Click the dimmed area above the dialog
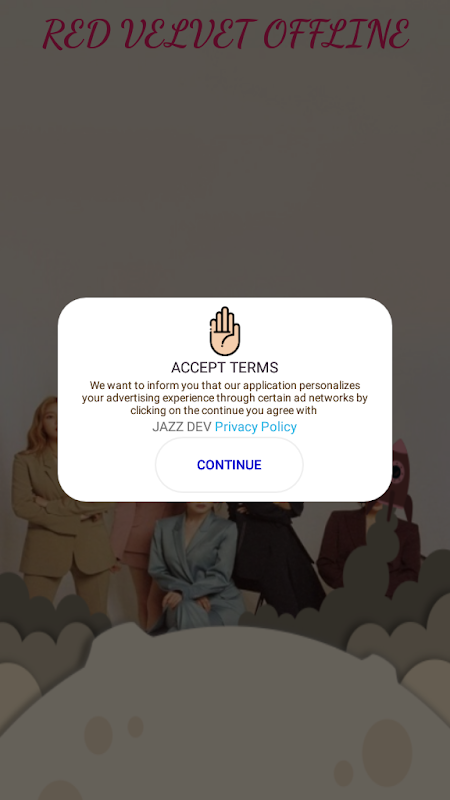450x800 pixels. point(224,173)
